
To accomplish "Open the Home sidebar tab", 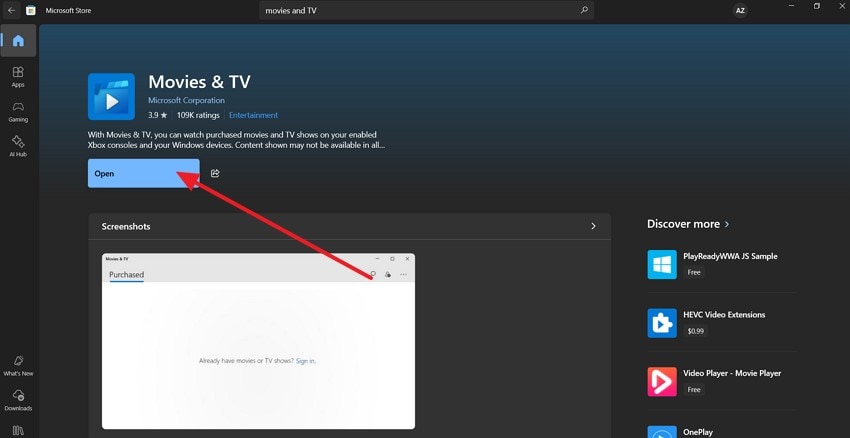I will (x=18, y=41).
